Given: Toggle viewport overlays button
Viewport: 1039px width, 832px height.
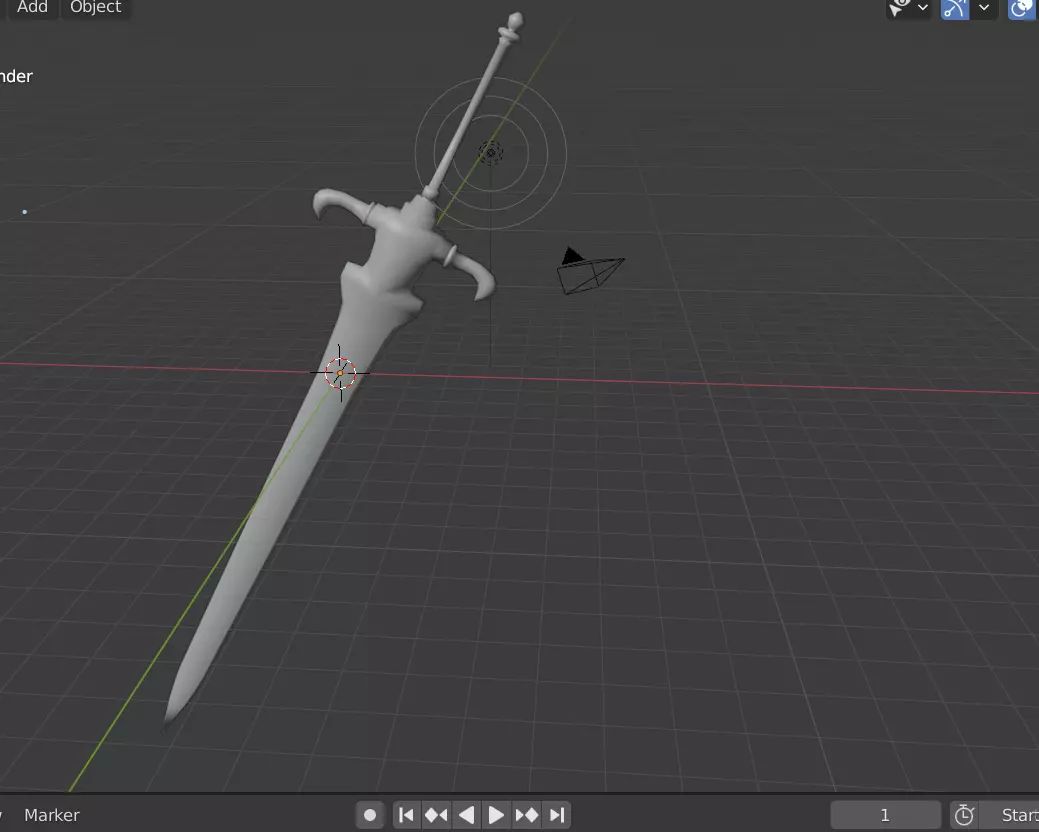Looking at the screenshot, I should 1022,9.
